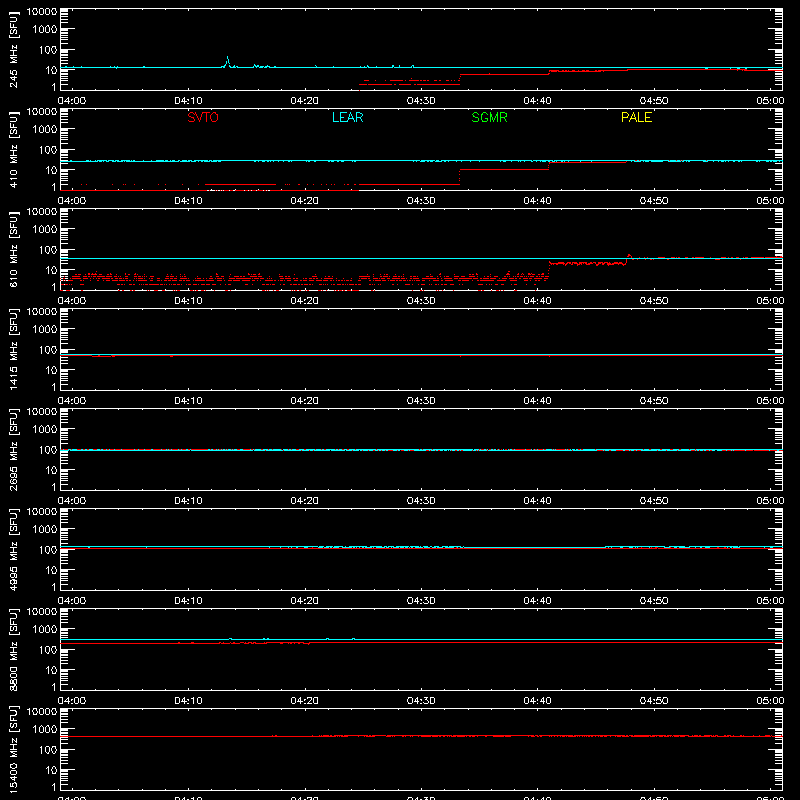
Task: Click 04:00 tick label below 410 MHz plot
Action: (x=72, y=201)
